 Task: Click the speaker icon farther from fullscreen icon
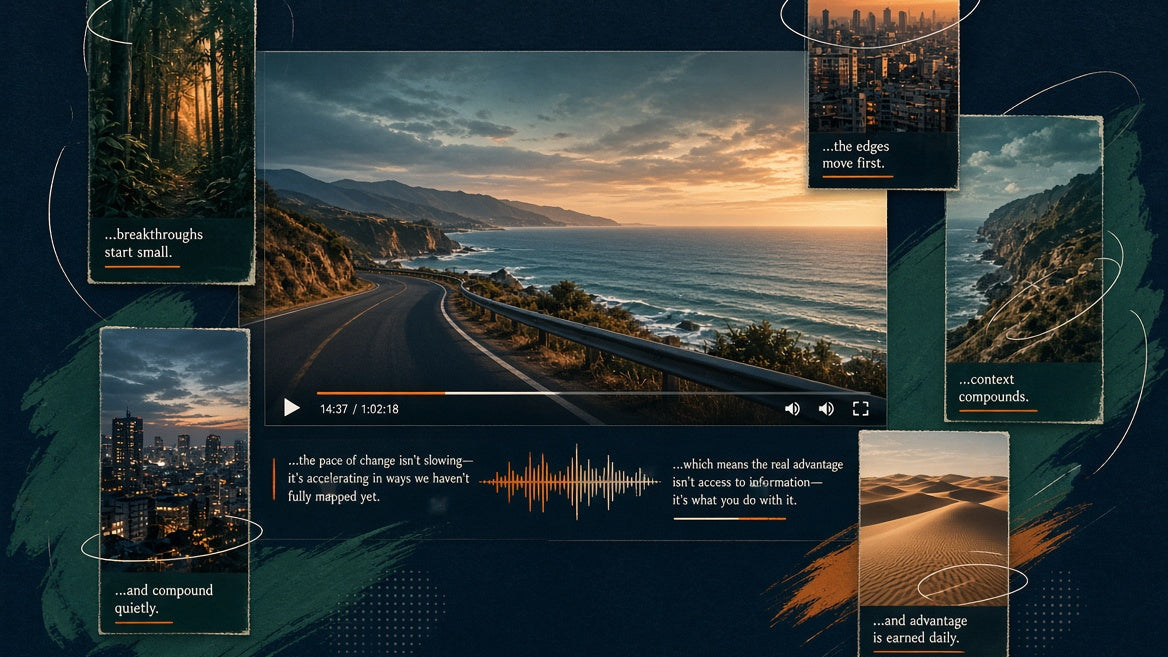click(792, 408)
